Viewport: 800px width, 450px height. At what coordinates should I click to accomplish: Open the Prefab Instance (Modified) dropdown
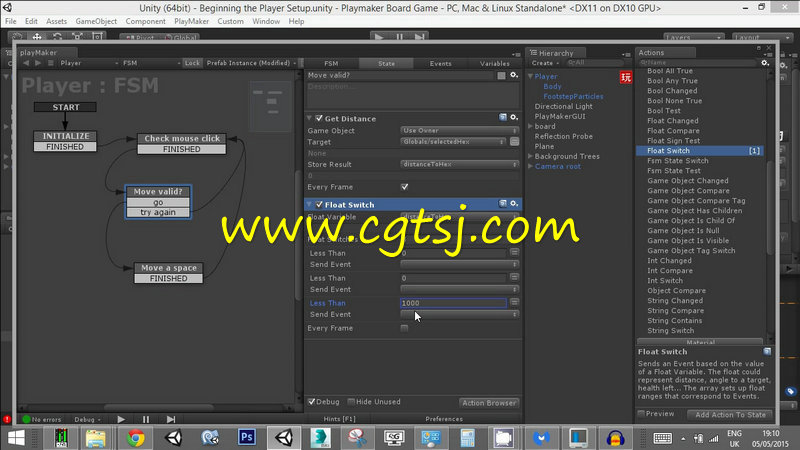click(x=251, y=63)
